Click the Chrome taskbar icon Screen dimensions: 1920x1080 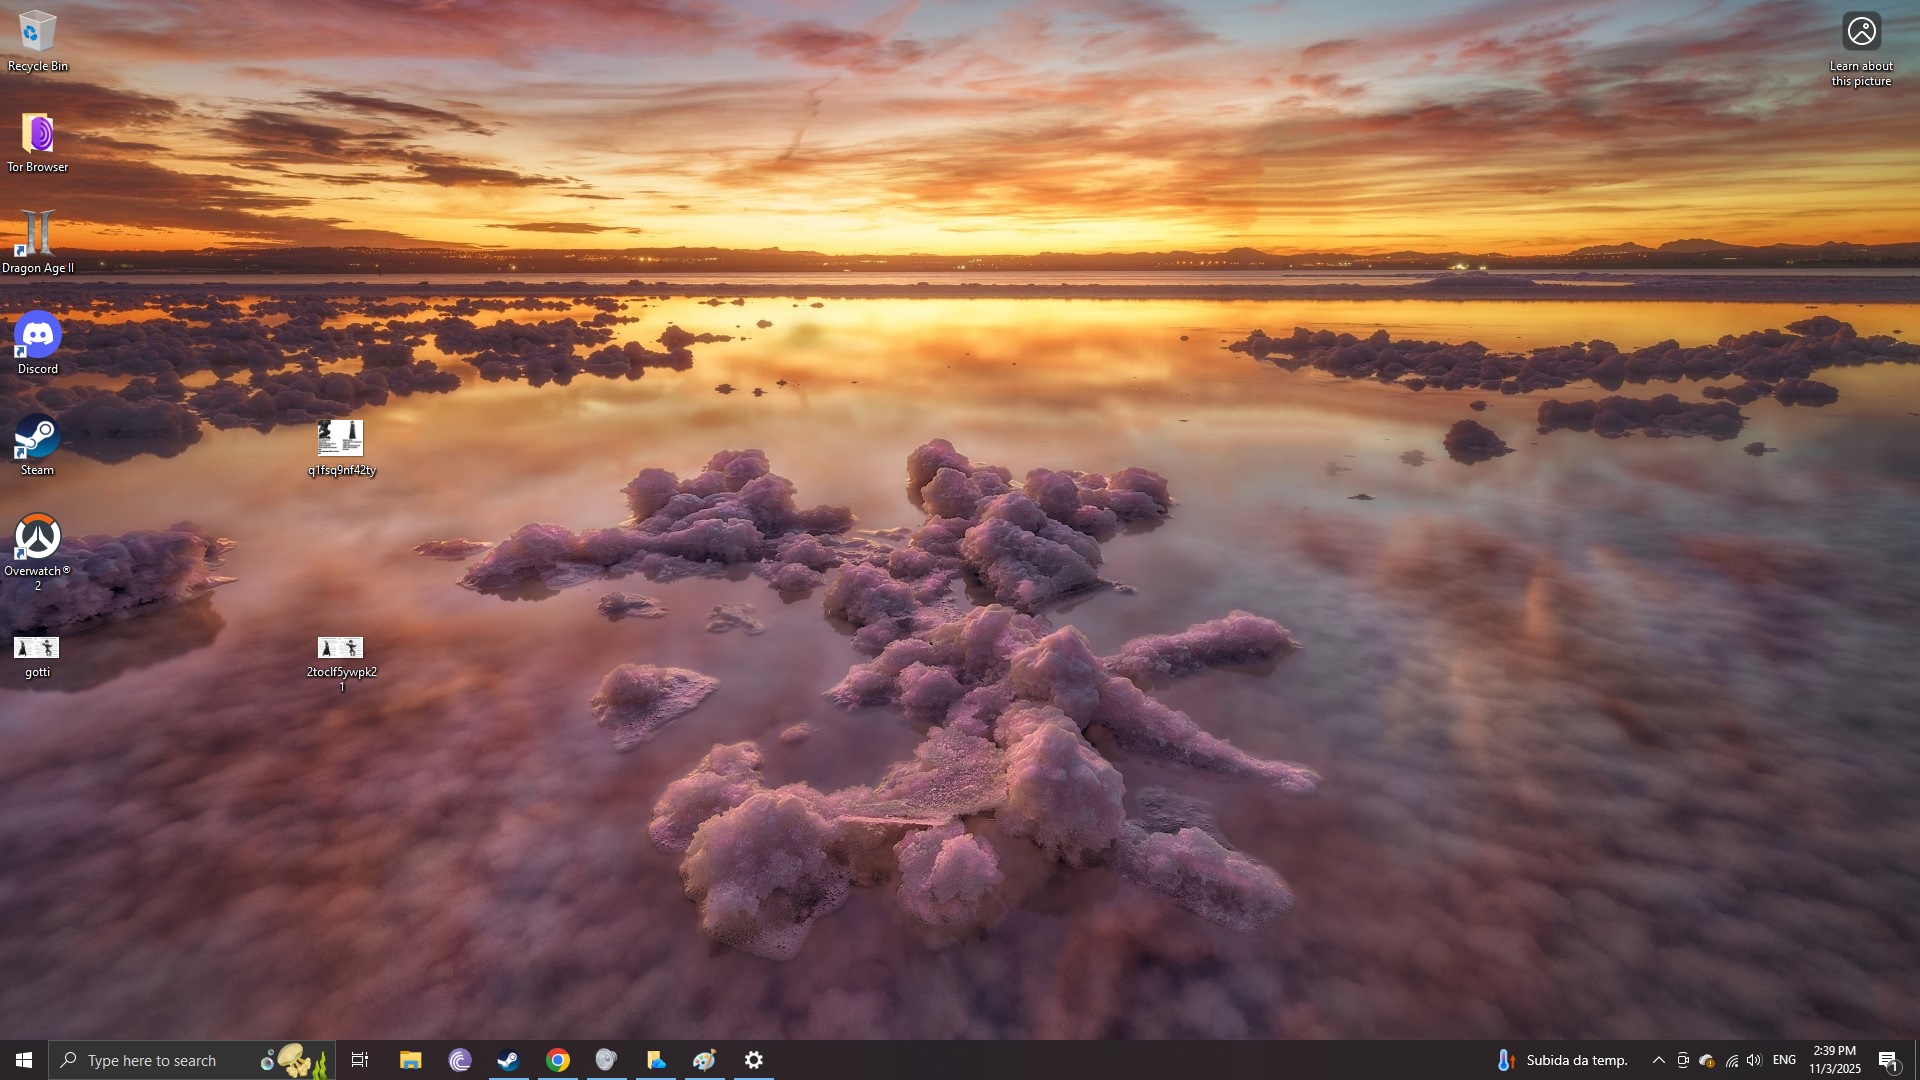[x=558, y=1060]
